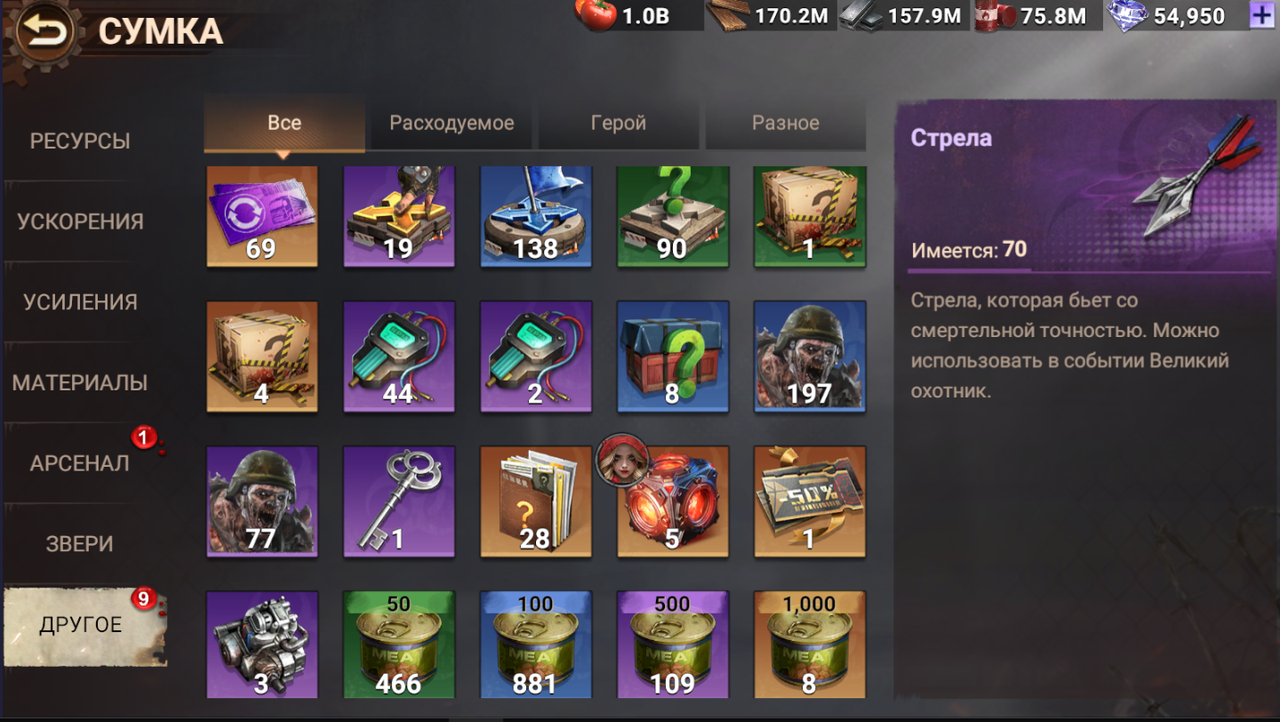The height and width of the screenshot is (722, 1280).
Task: Select the engine part item
Action: click(x=262, y=644)
